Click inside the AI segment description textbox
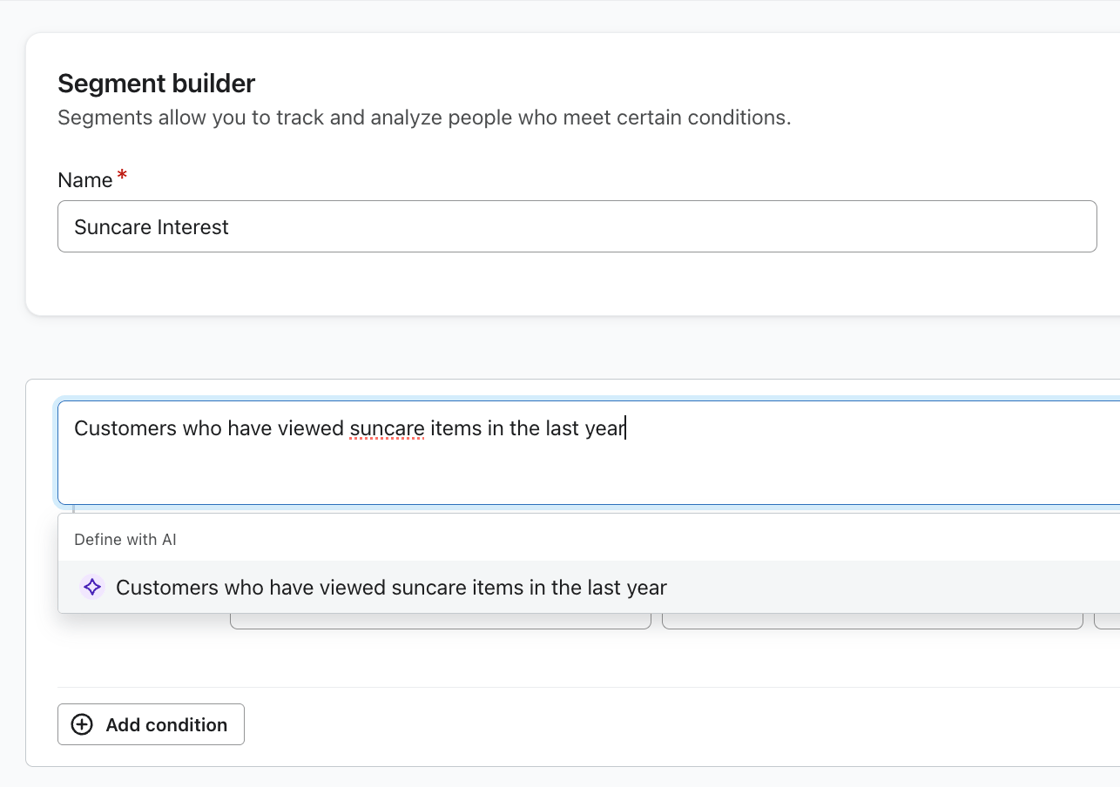 coord(589,453)
